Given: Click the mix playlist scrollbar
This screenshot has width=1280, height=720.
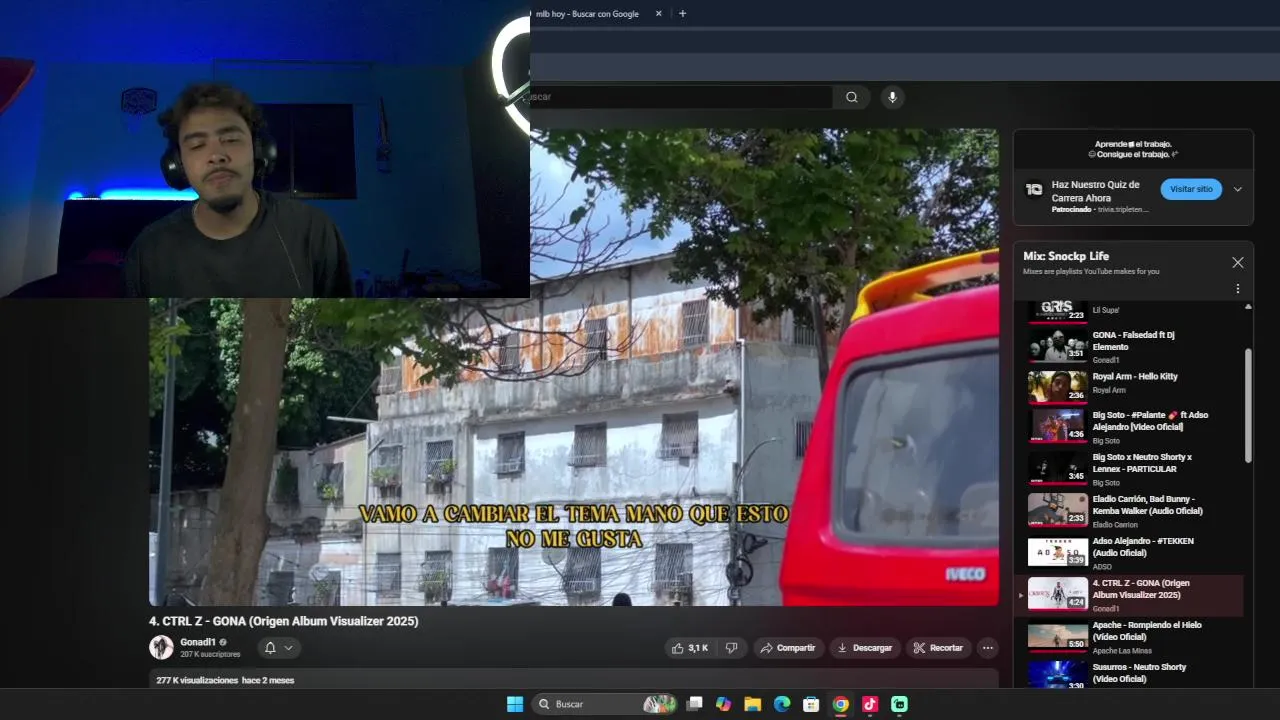Looking at the screenshot, I should (1248, 405).
